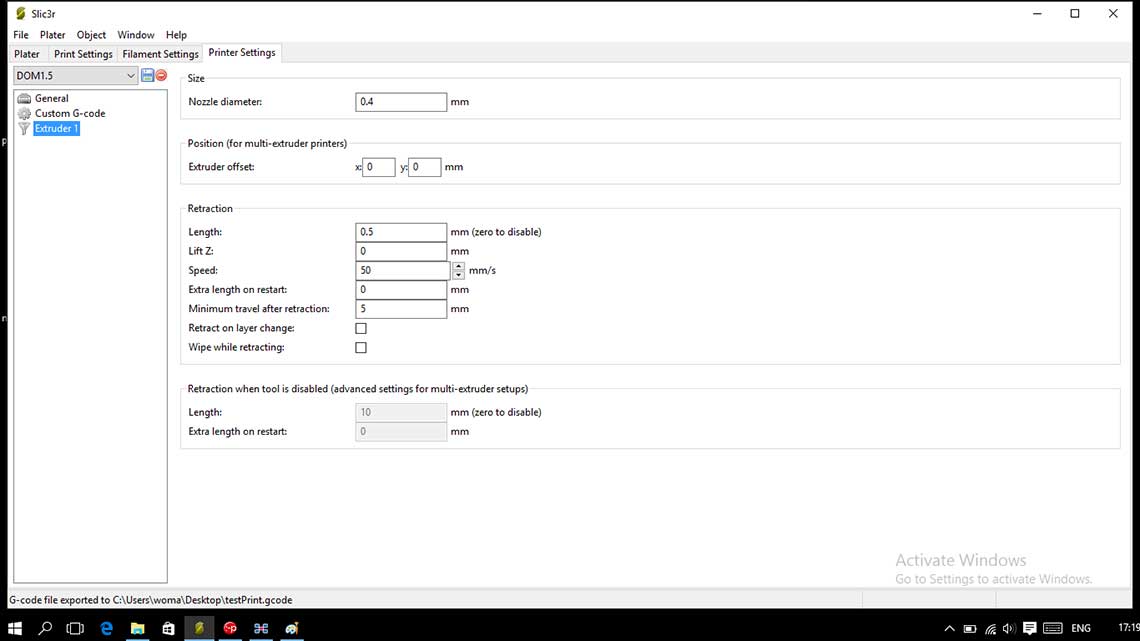The height and width of the screenshot is (641, 1140).
Task: Click the G-code exported status message
Action: 150,600
